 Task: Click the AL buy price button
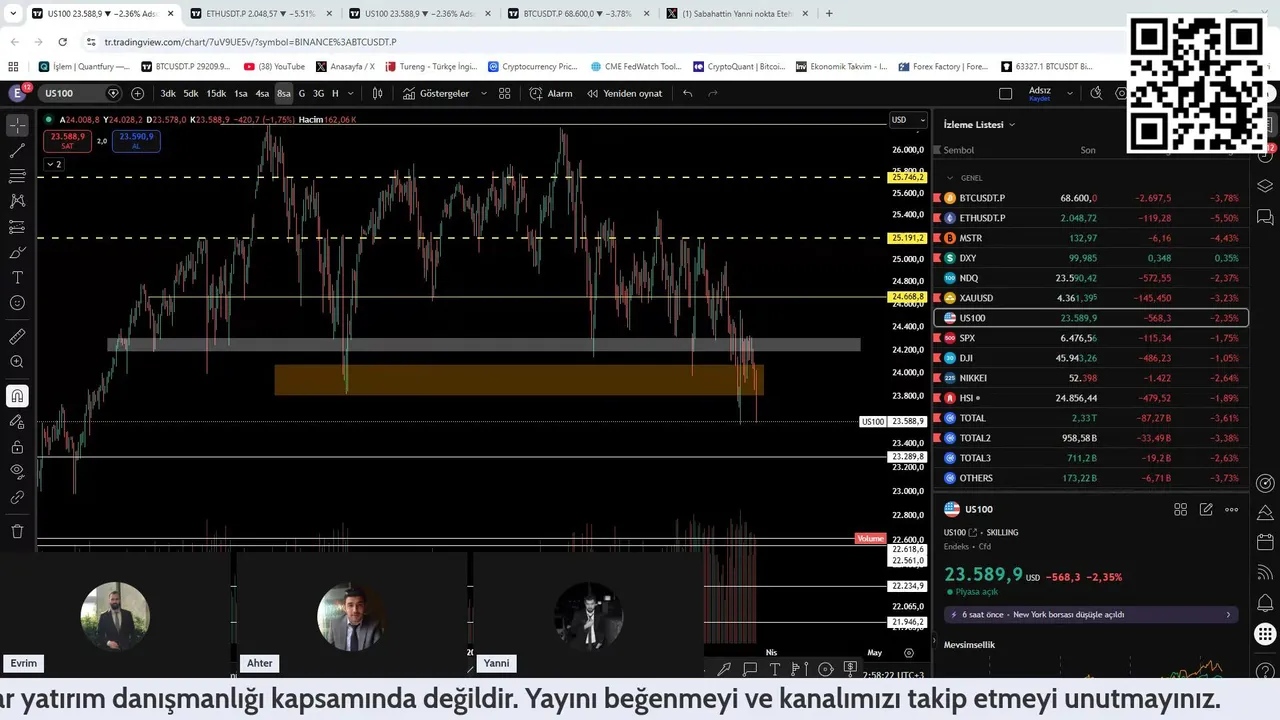tap(136, 140)
